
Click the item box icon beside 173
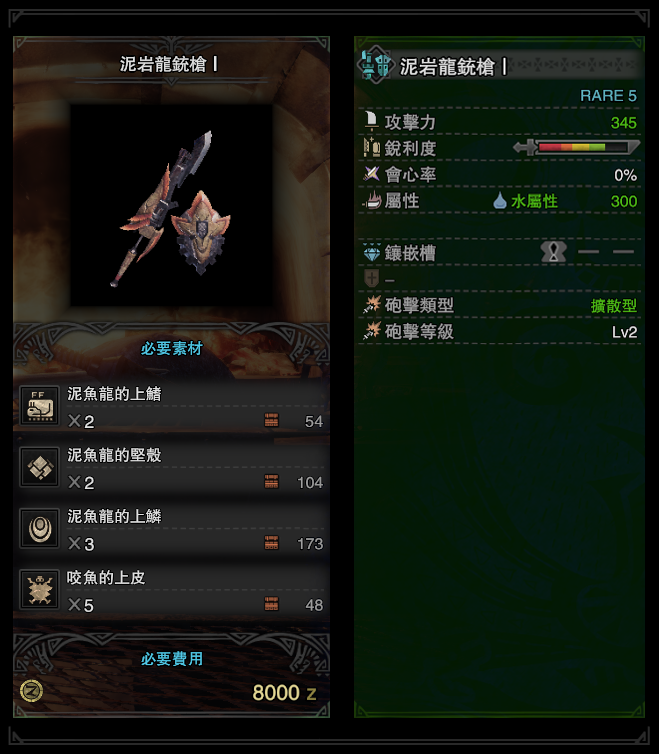pyautogui.click(x=271, y=542)
